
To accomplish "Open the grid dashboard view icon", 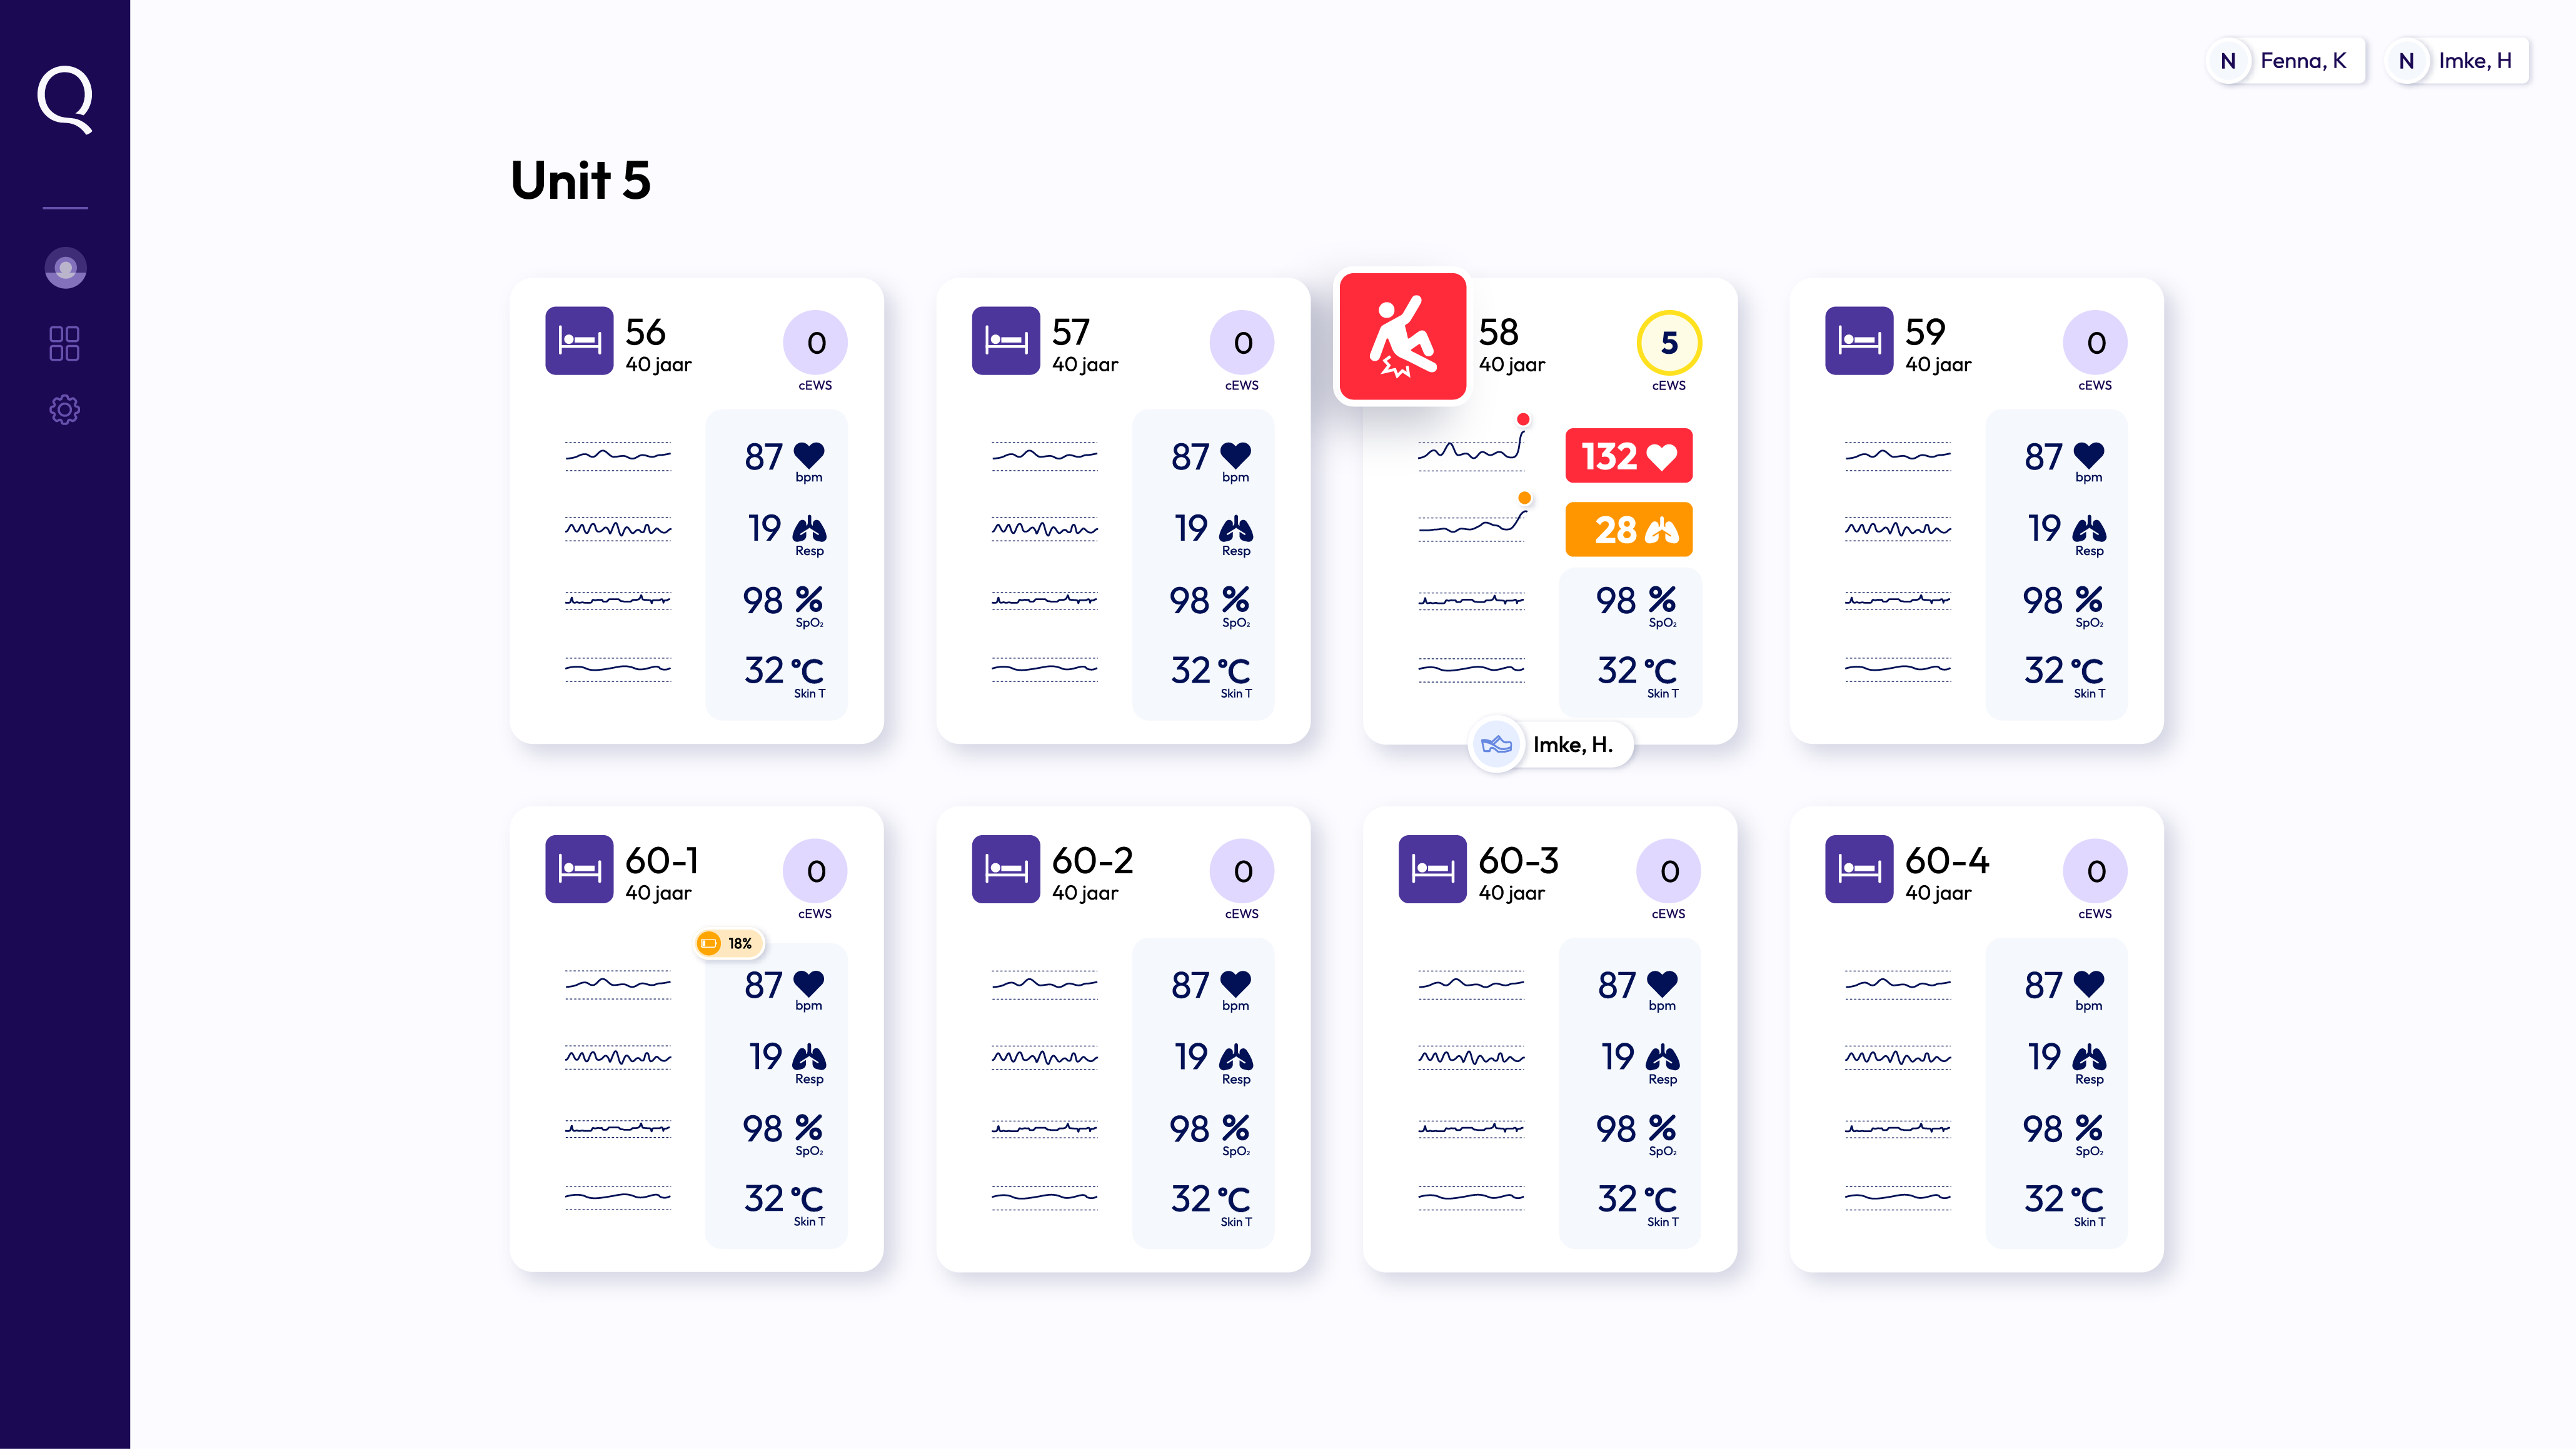I will (x=65, y=343).
